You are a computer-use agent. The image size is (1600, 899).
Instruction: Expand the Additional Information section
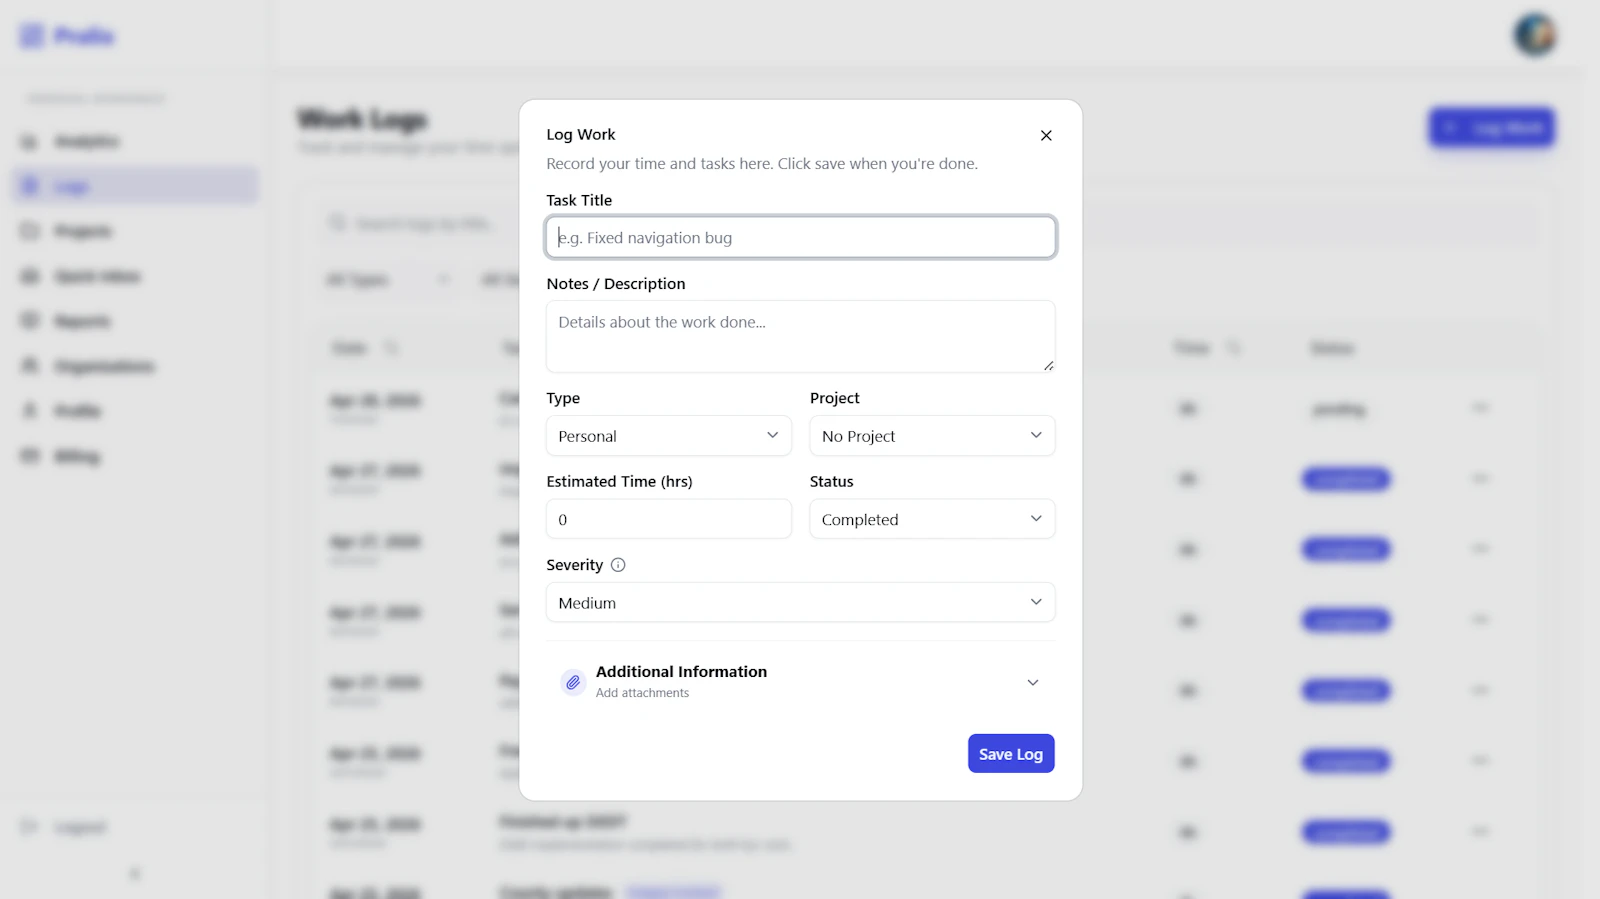pyautogui.click(x=800, y=682)
